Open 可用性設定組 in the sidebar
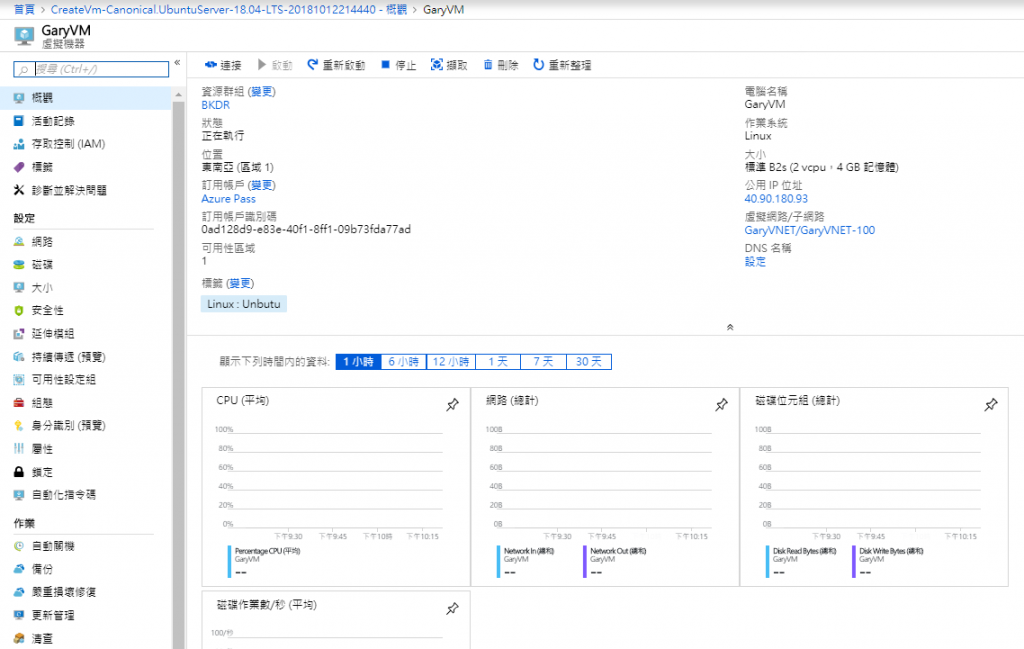This screenshot has width=1024, height=649. 85,379
